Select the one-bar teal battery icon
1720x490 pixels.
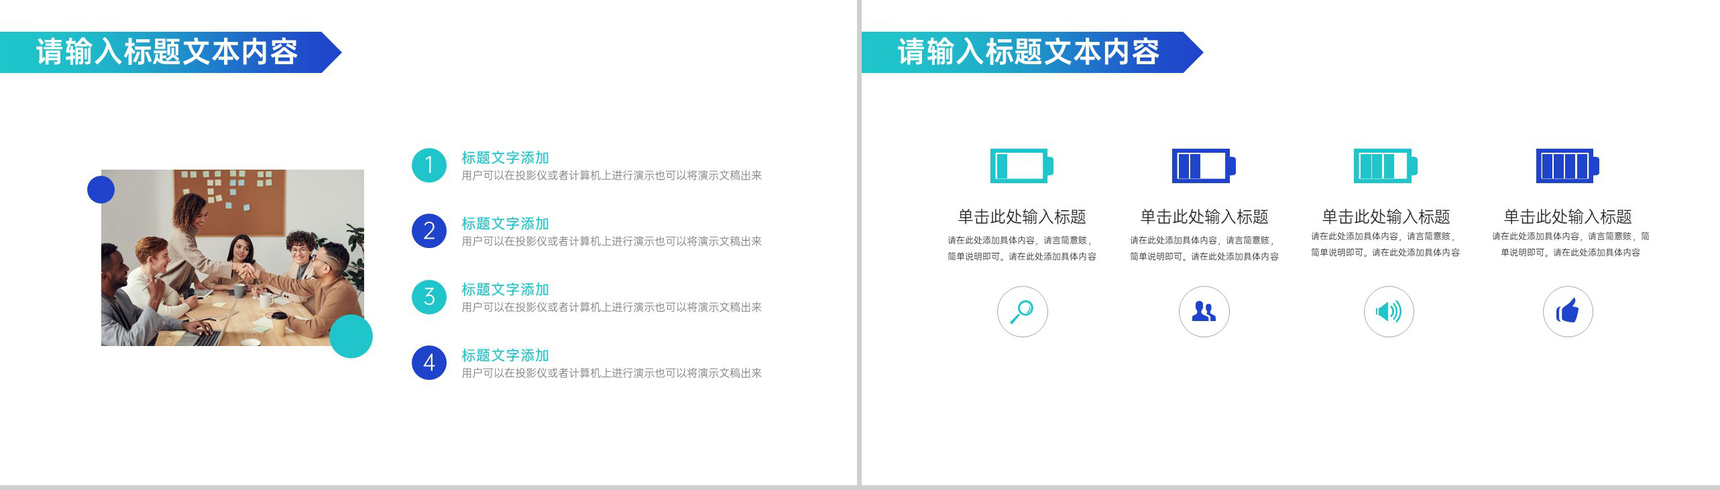click(x=1021, y=166)
